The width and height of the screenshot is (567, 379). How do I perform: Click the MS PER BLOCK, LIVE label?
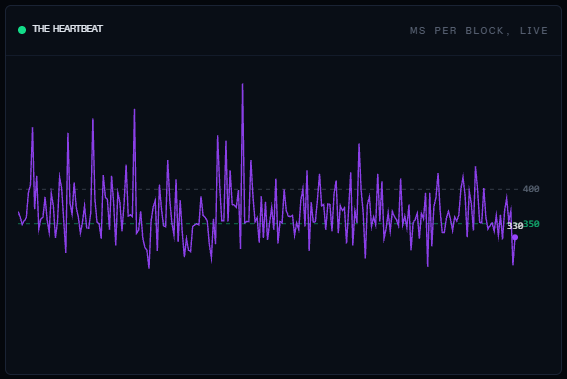tap(479, 31)
